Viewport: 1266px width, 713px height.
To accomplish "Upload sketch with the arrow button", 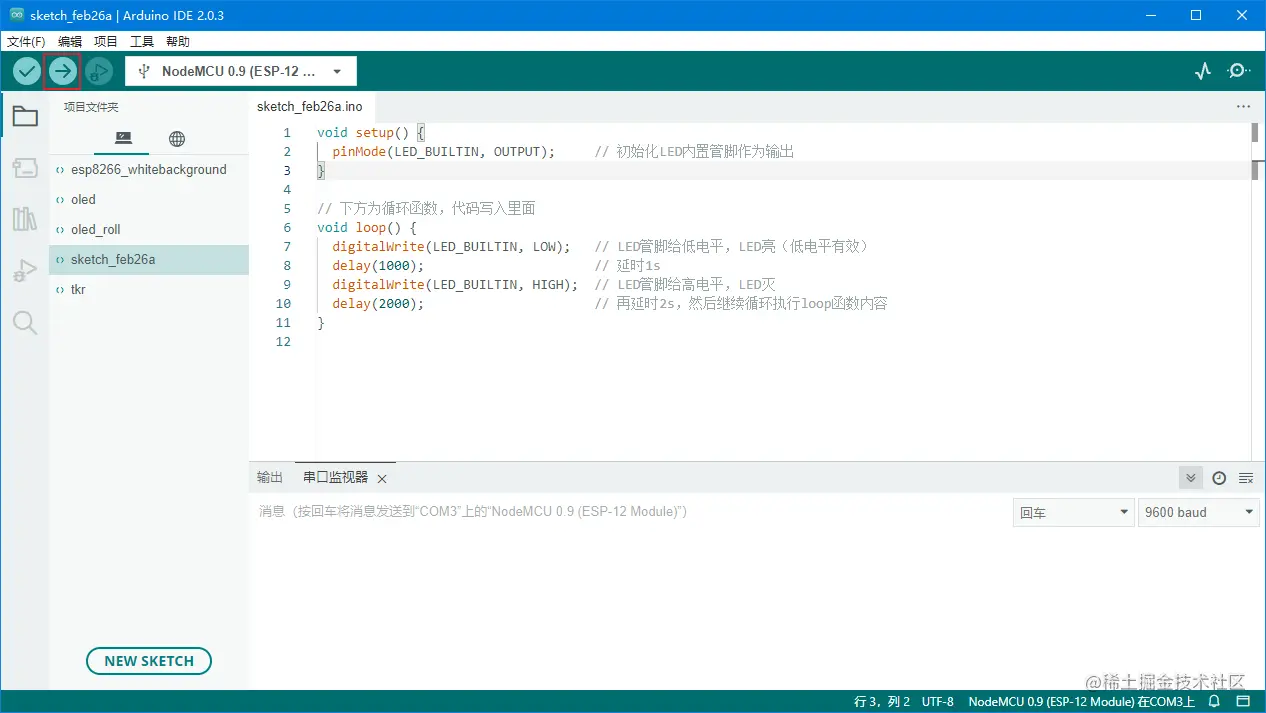I will (63, 71).
